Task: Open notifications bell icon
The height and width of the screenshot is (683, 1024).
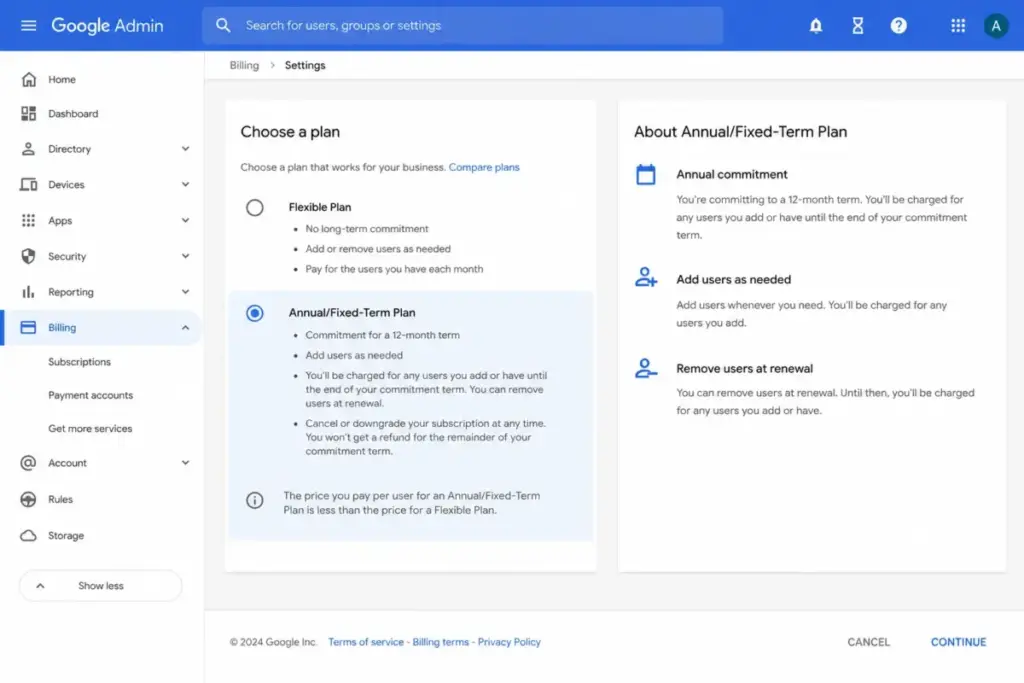Action: (816, 25)
